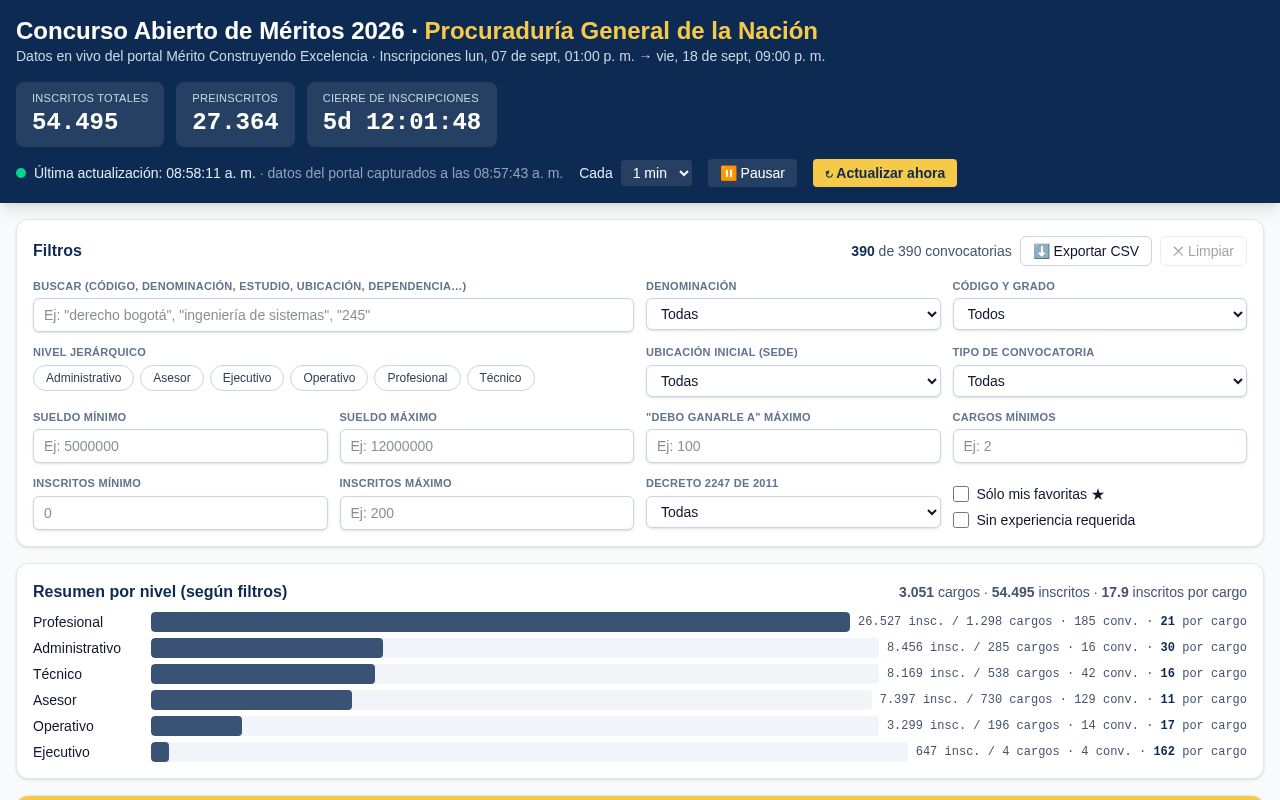This screenshot has height=800, width=1280.
Task: Open the Tipo de convocatoria dropdown
Action: pyautogui.click(x=1099, y=381)
